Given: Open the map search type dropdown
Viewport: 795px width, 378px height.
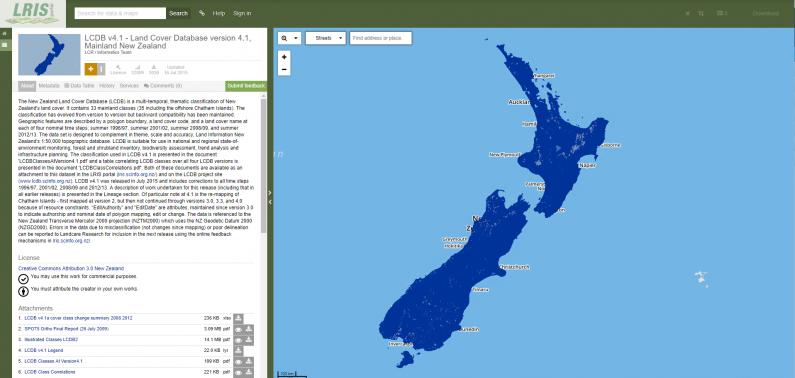Looking at the screenshot, I should [290, 38].
